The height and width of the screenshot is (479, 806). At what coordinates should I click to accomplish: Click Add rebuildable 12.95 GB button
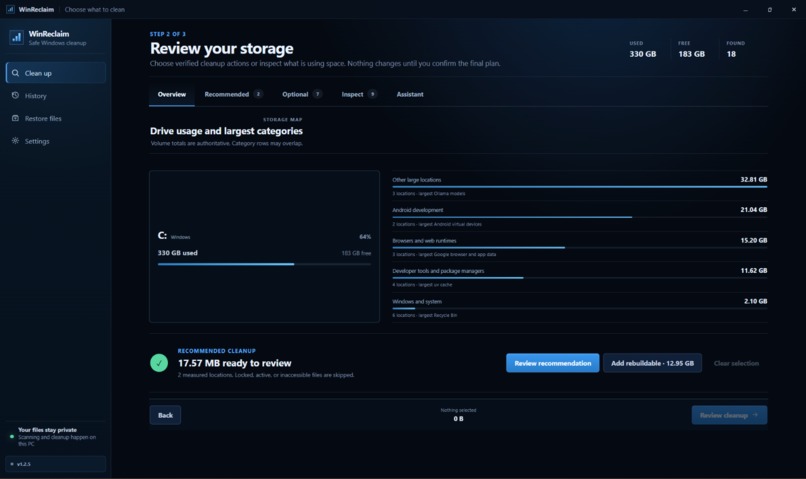(x=652, y=363)
